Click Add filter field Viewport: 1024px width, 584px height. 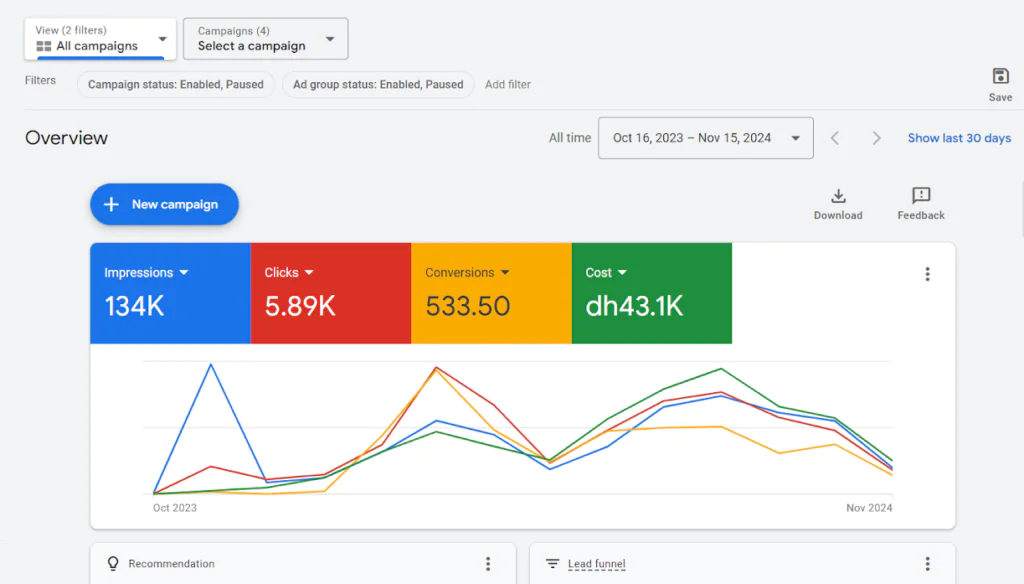tap(508, 84)
